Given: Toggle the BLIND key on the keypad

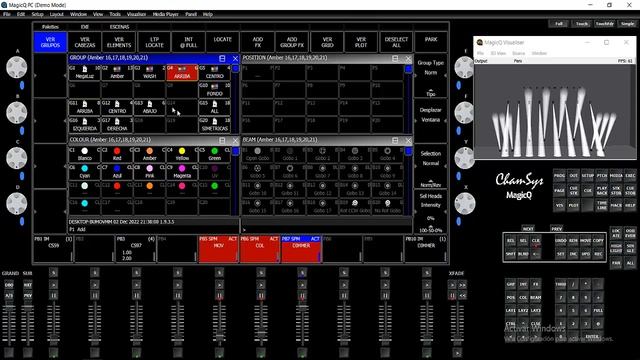Looking at the screenshot, I should (523, 254).
